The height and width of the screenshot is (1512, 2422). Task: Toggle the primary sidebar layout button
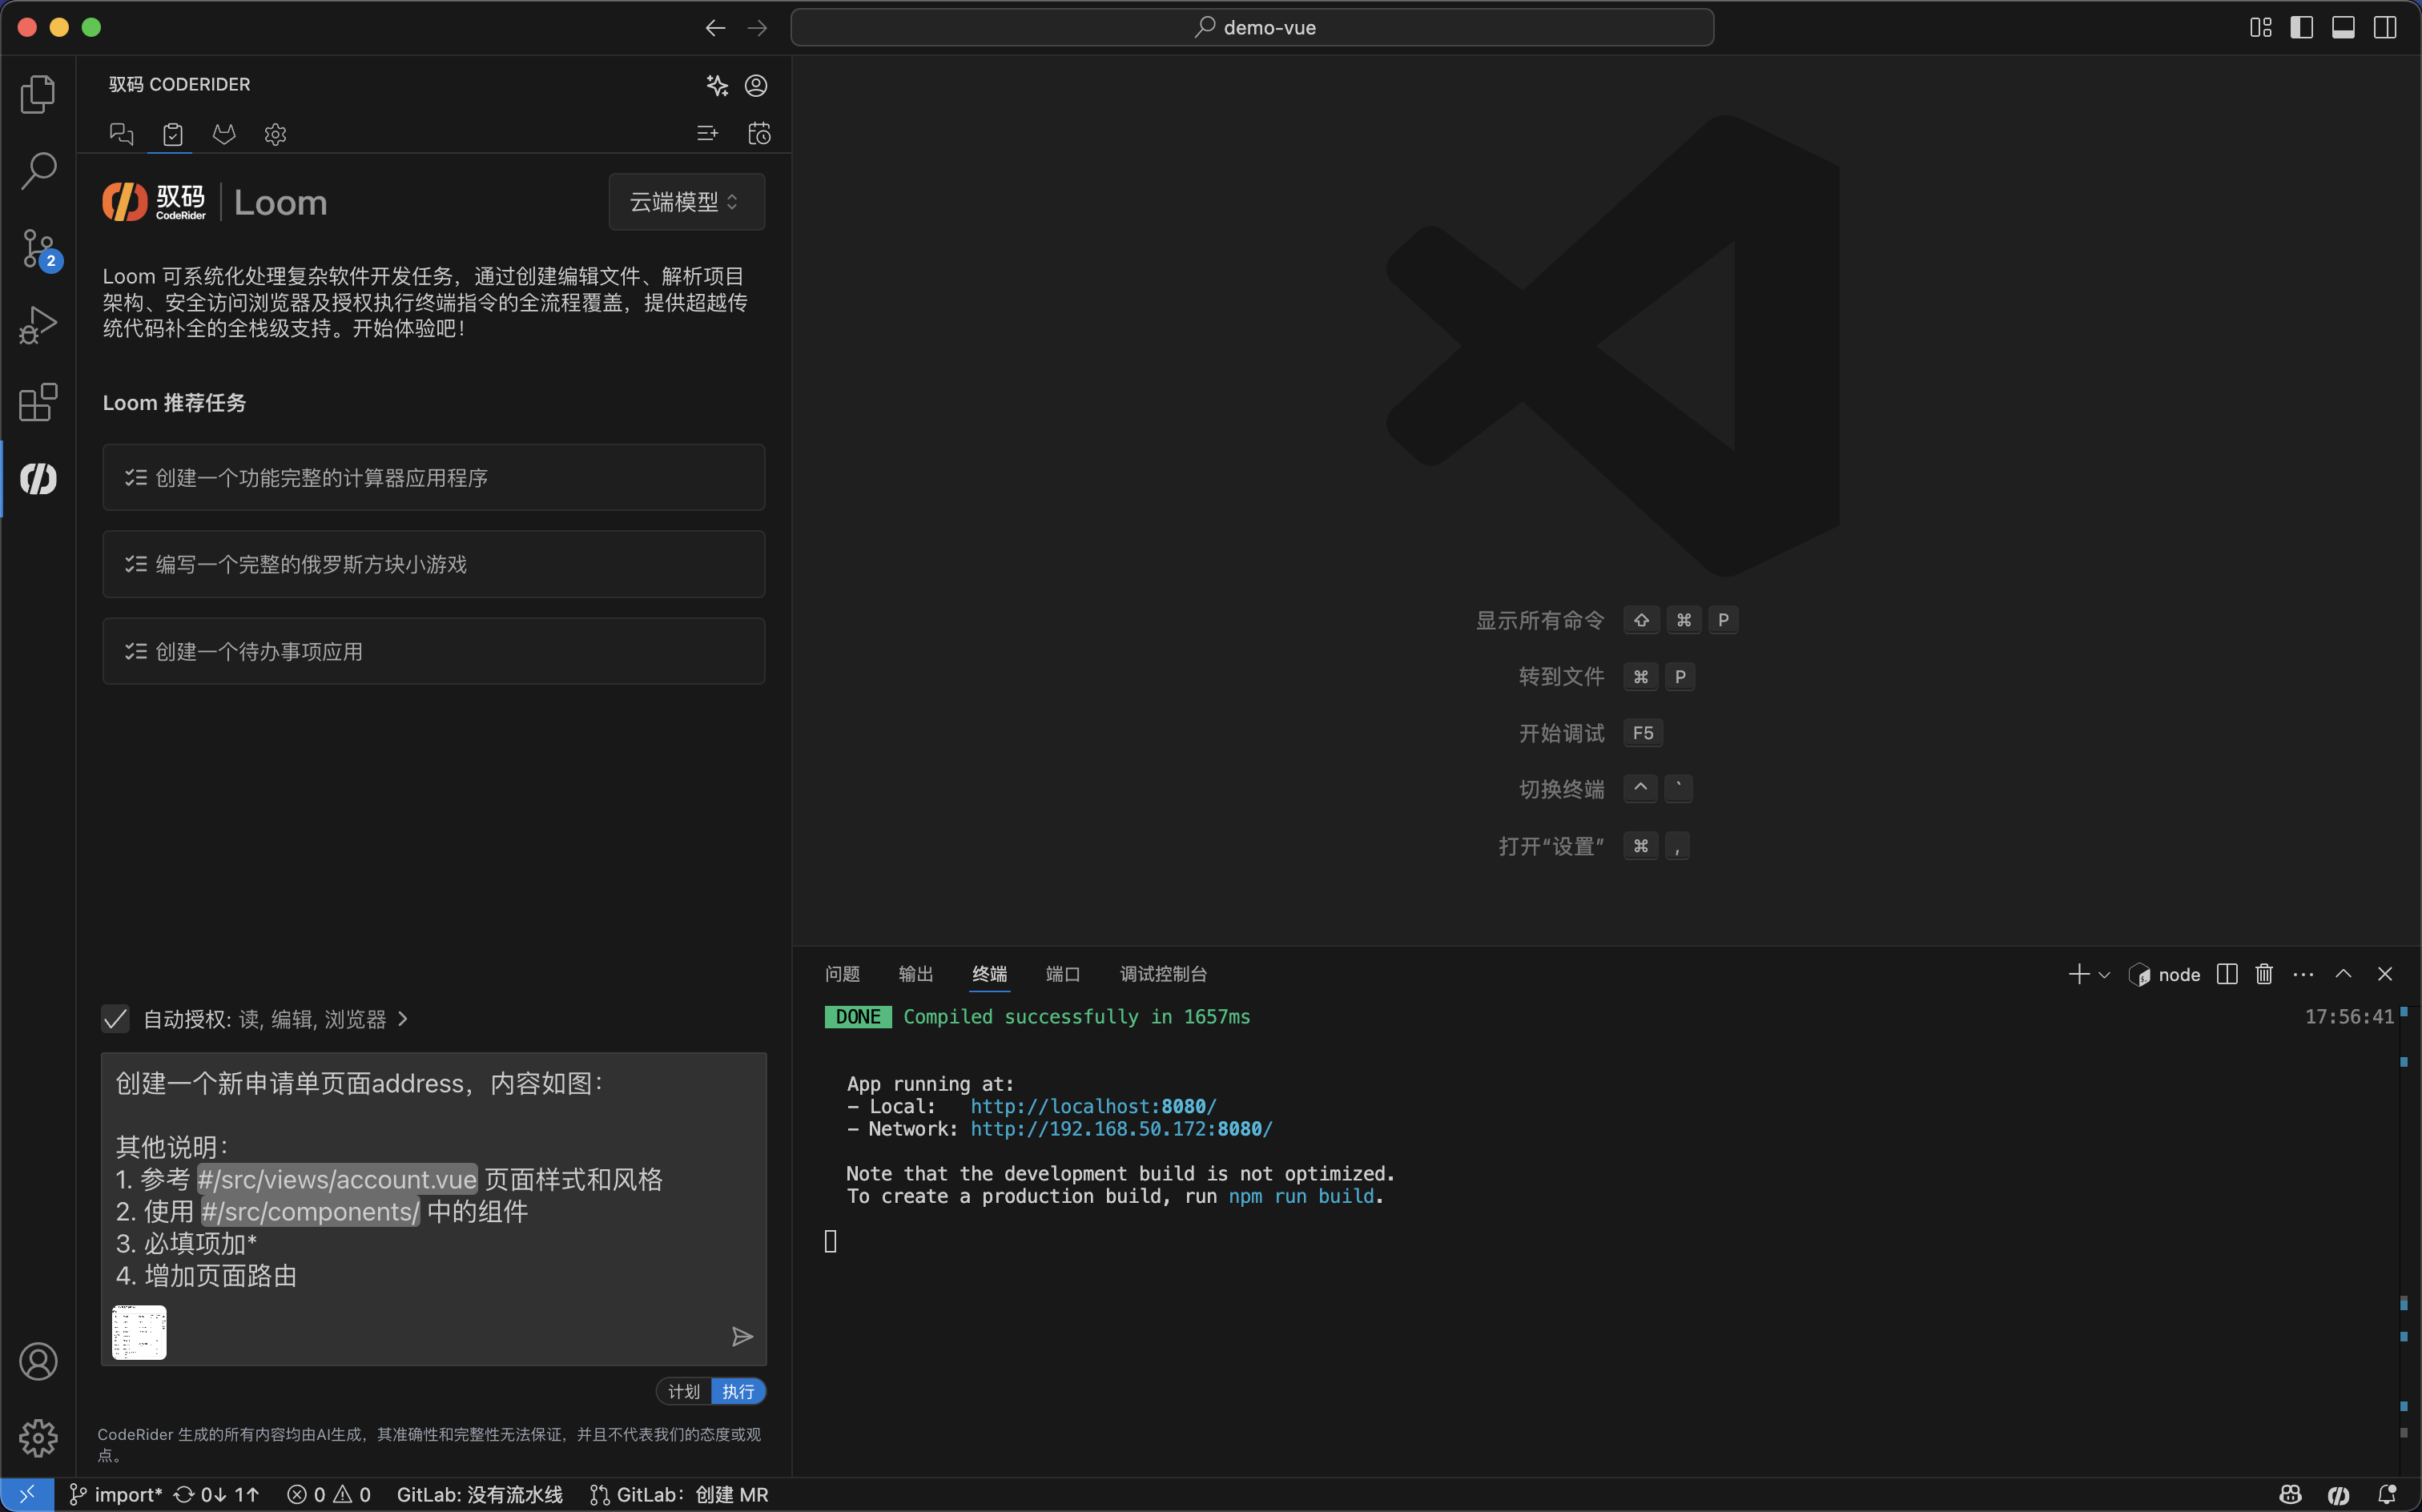(2301, 27)
